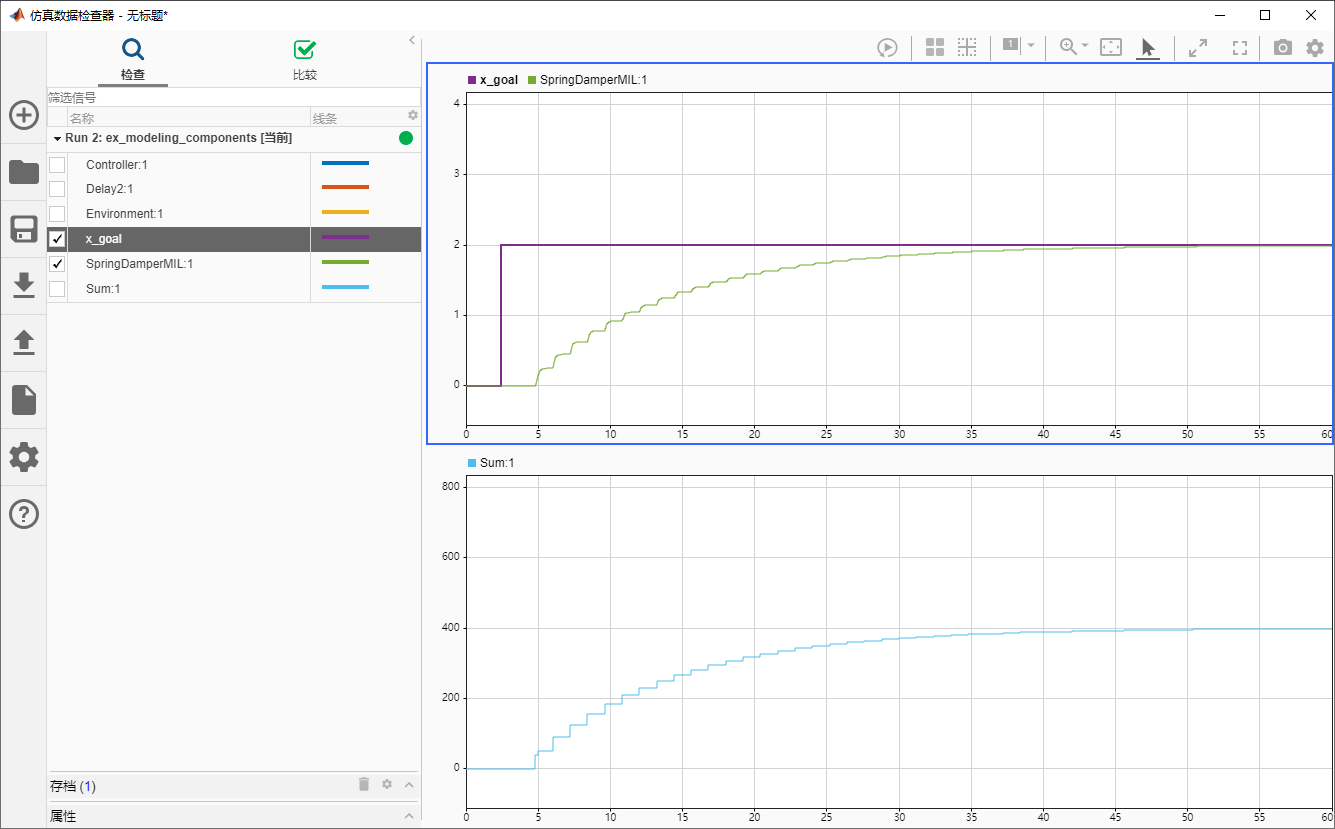Viewport: 1335px width, 829px height.
Task: Select the Controller:1 signal row name
Action: pyautogui.click(x=117, y=164)
